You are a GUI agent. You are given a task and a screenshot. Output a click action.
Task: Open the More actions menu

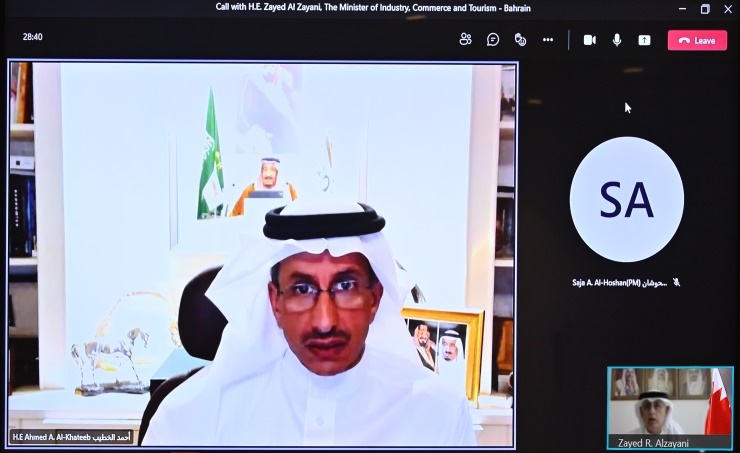548,40
